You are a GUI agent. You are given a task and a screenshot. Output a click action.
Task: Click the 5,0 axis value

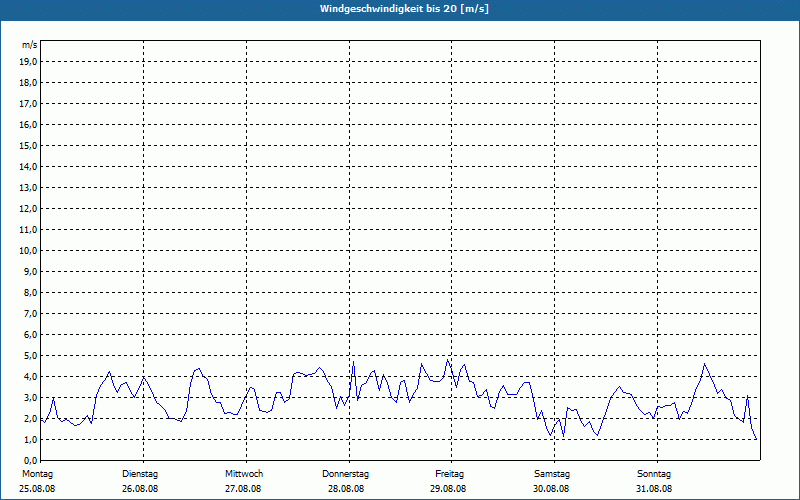coord(30,356)
